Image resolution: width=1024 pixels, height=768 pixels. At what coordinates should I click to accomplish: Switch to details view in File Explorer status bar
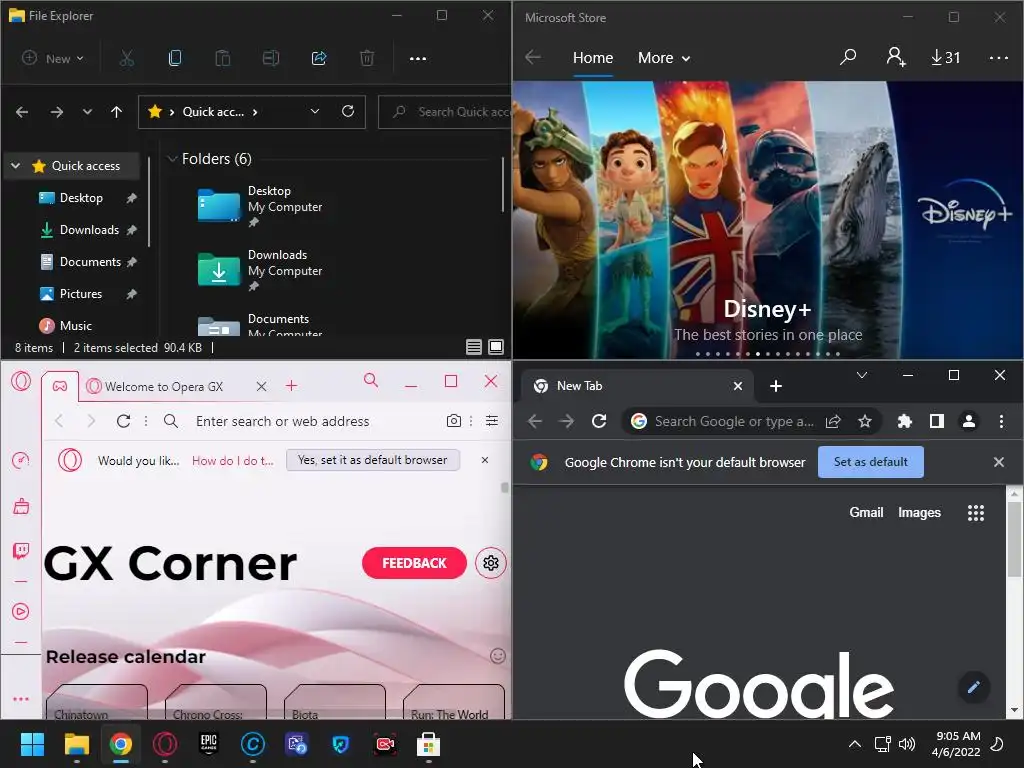(x=474, y=347)
